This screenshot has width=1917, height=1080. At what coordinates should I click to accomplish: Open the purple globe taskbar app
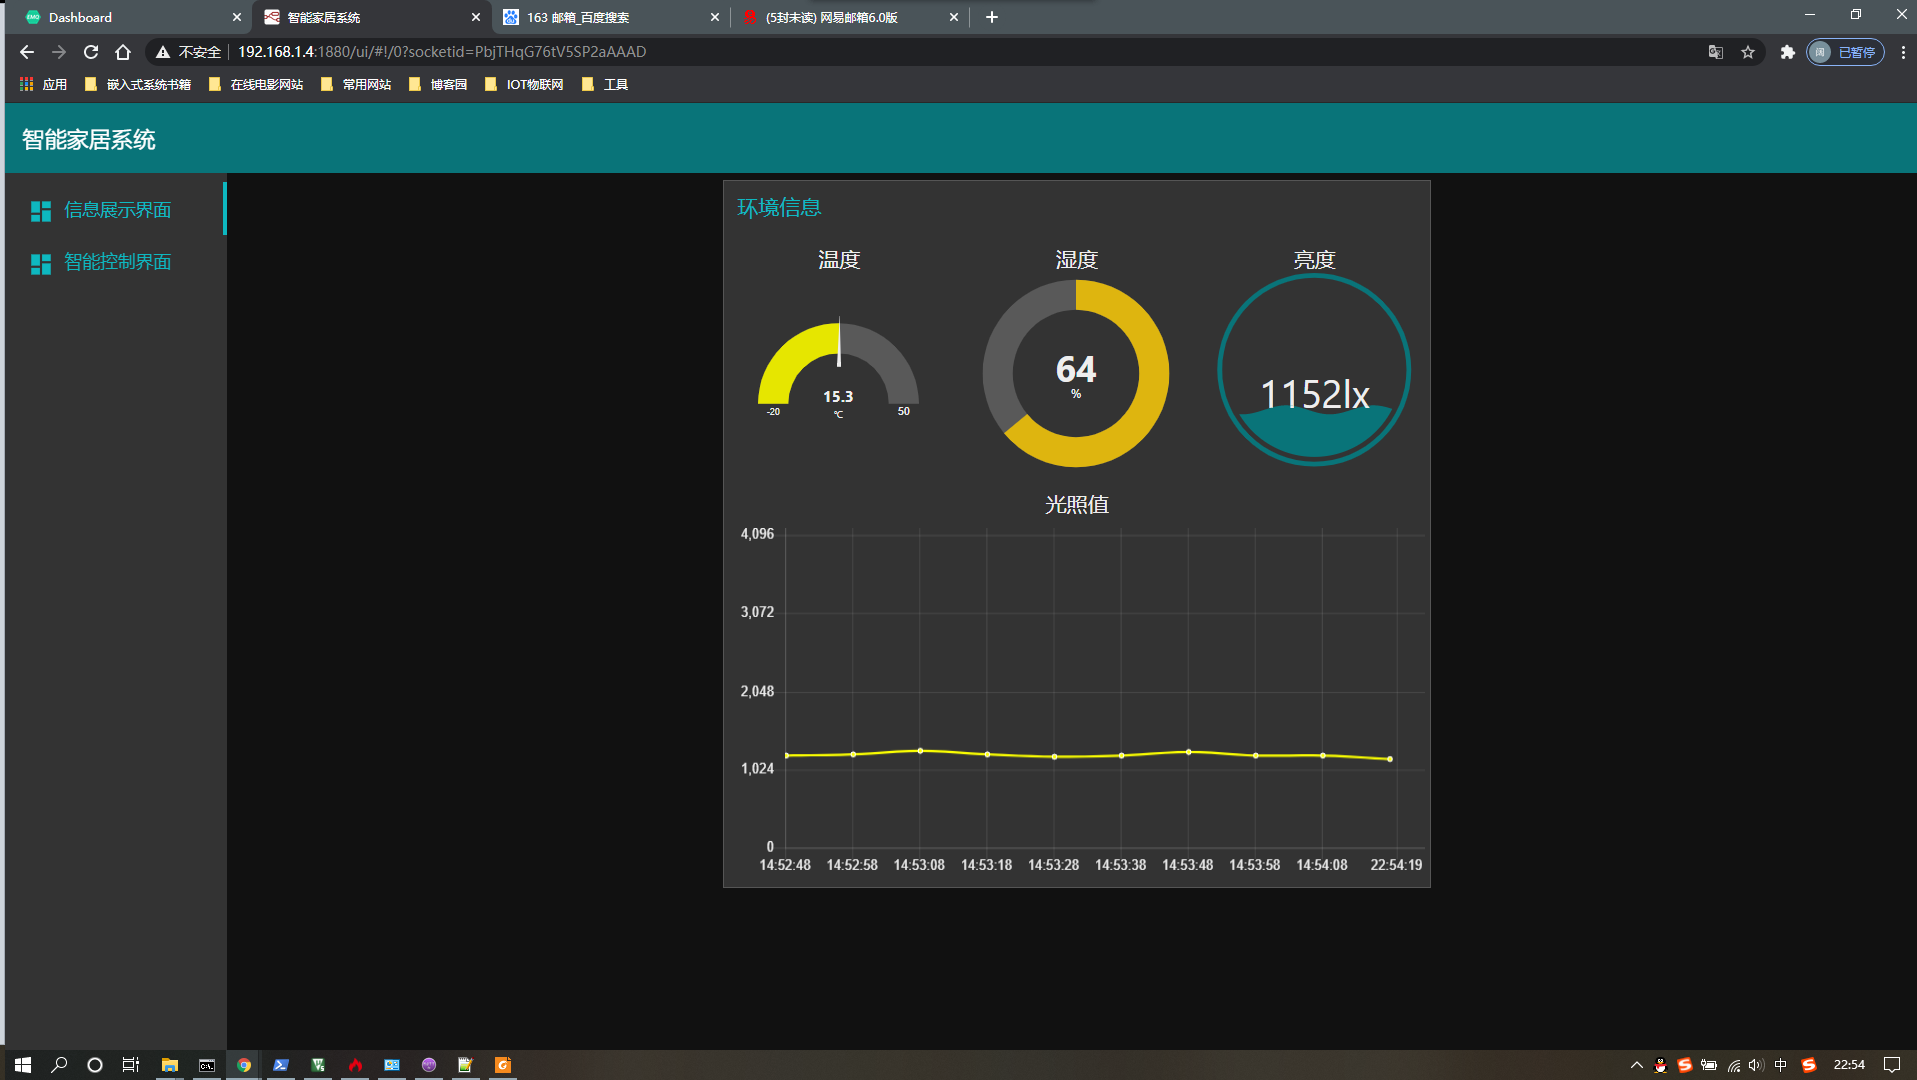[x=429, y=1065]
